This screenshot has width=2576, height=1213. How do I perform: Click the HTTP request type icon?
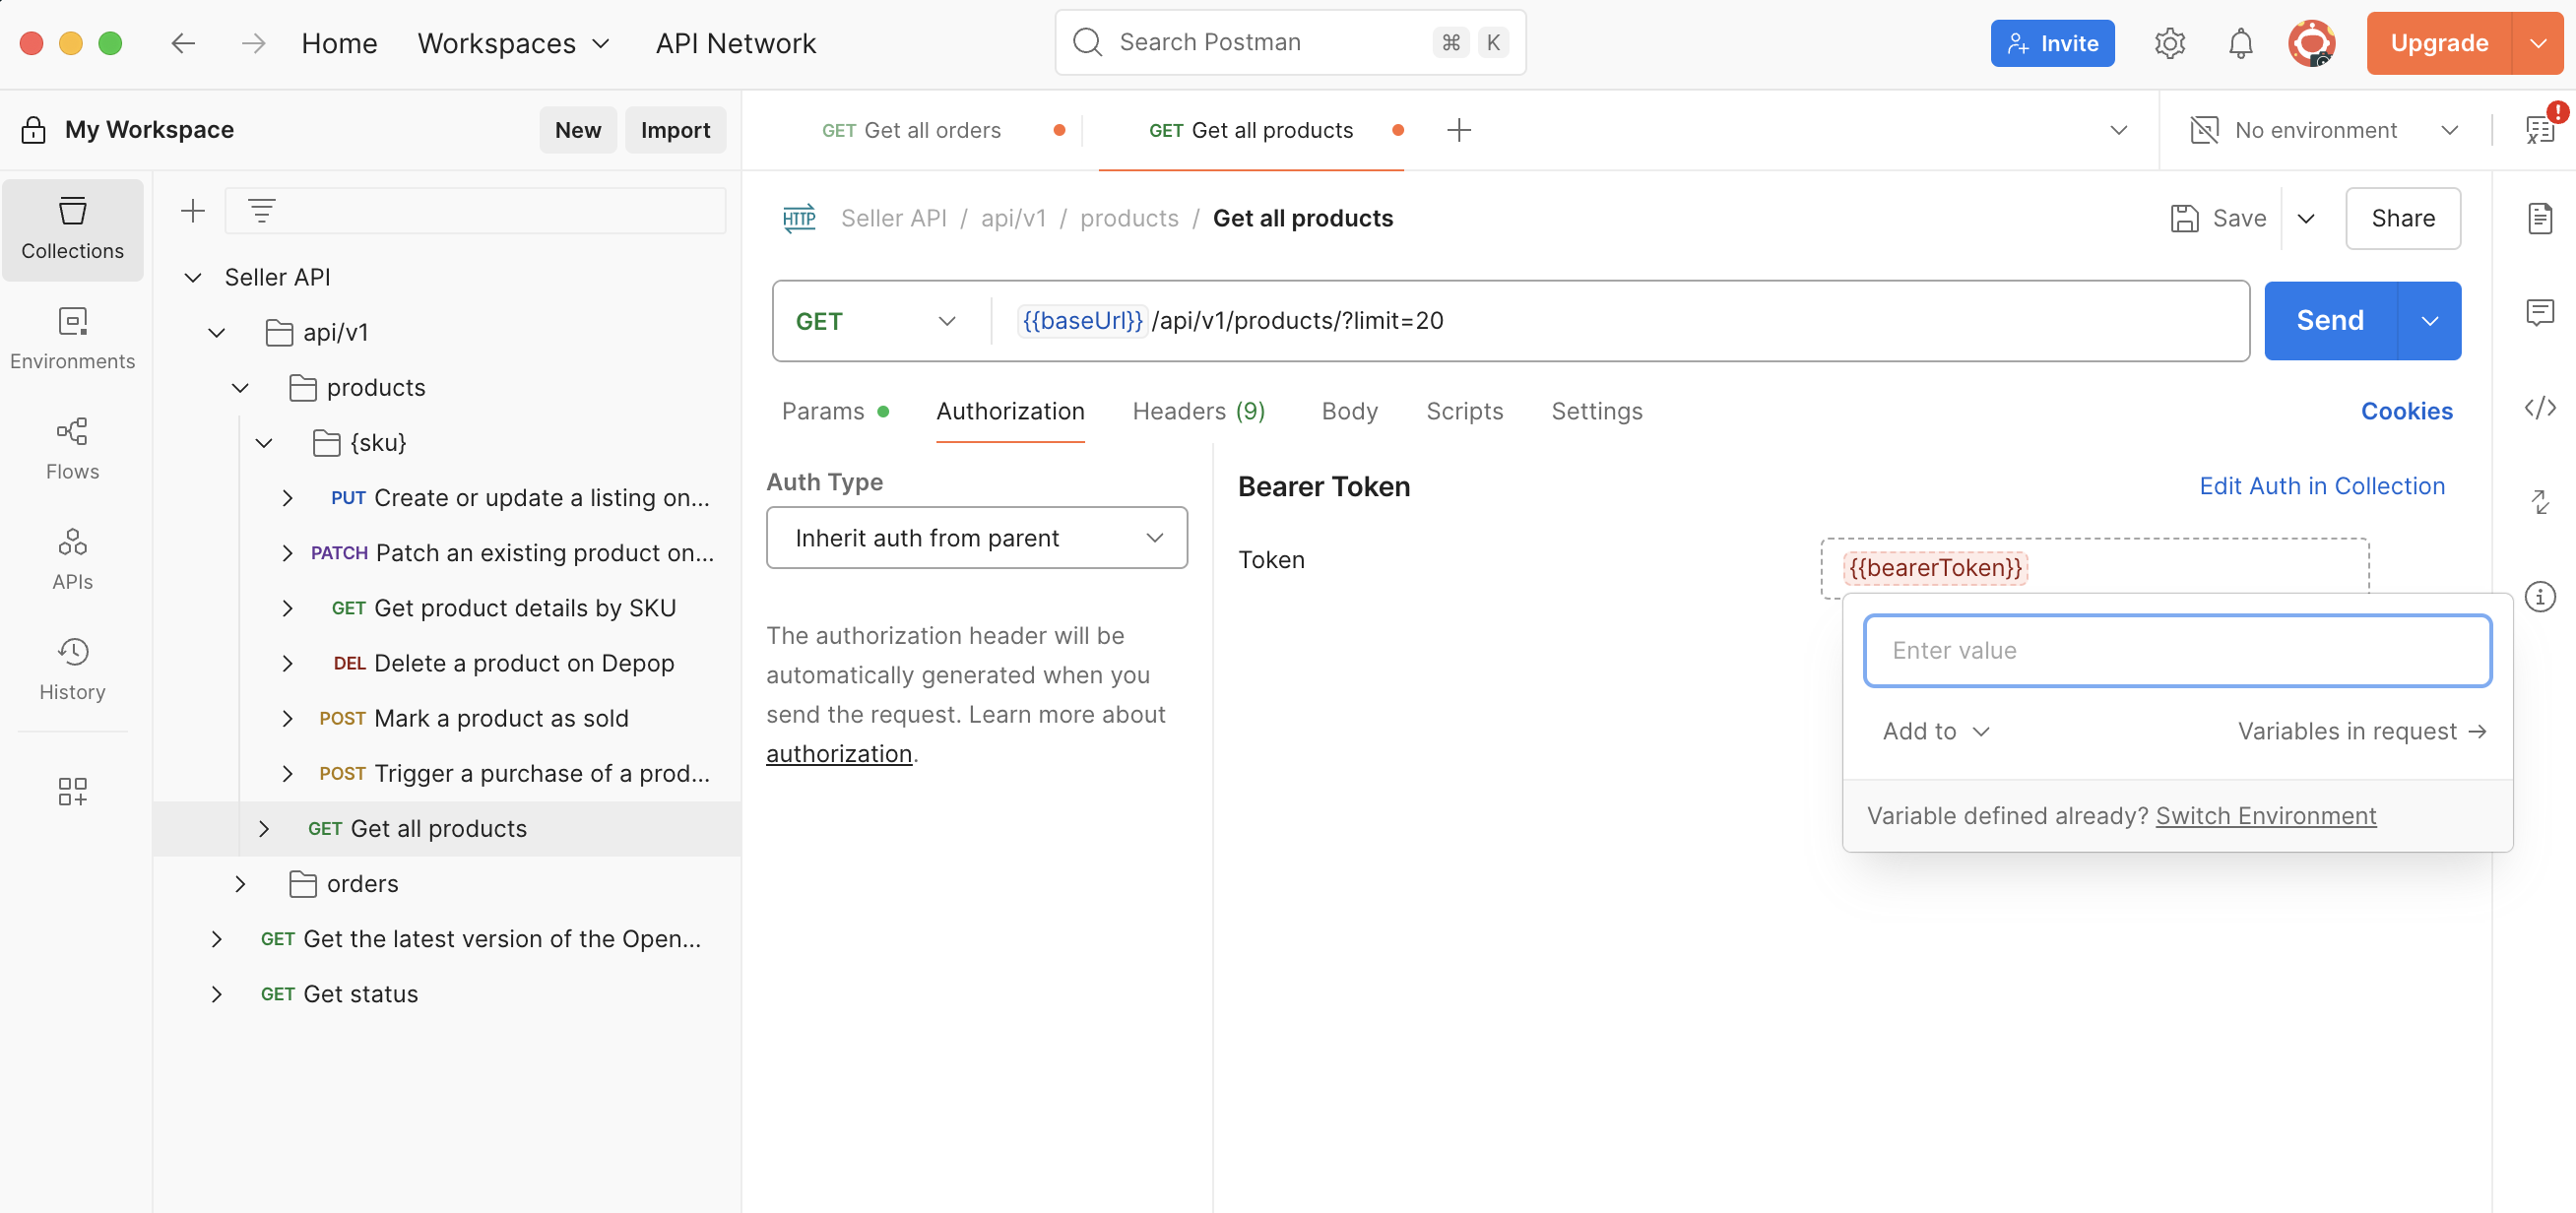pos(799,218)
